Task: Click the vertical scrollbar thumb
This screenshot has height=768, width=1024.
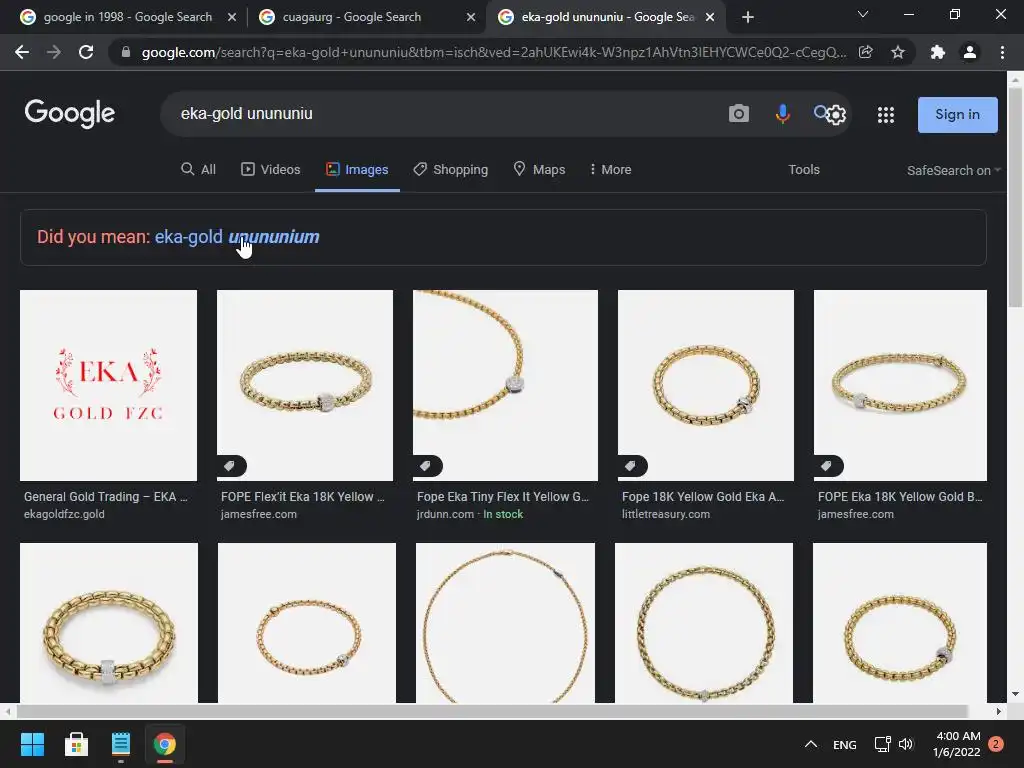Action: point(1015,196)
